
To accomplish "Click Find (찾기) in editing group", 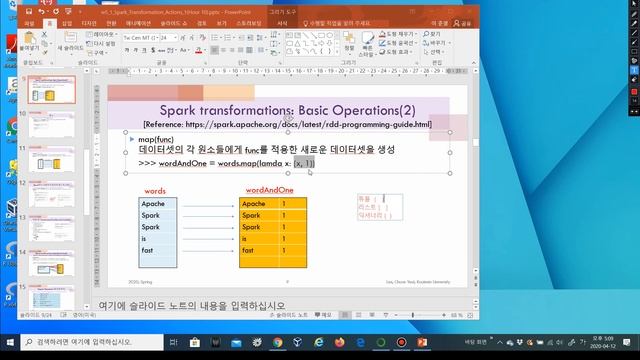I will point(432,34).
